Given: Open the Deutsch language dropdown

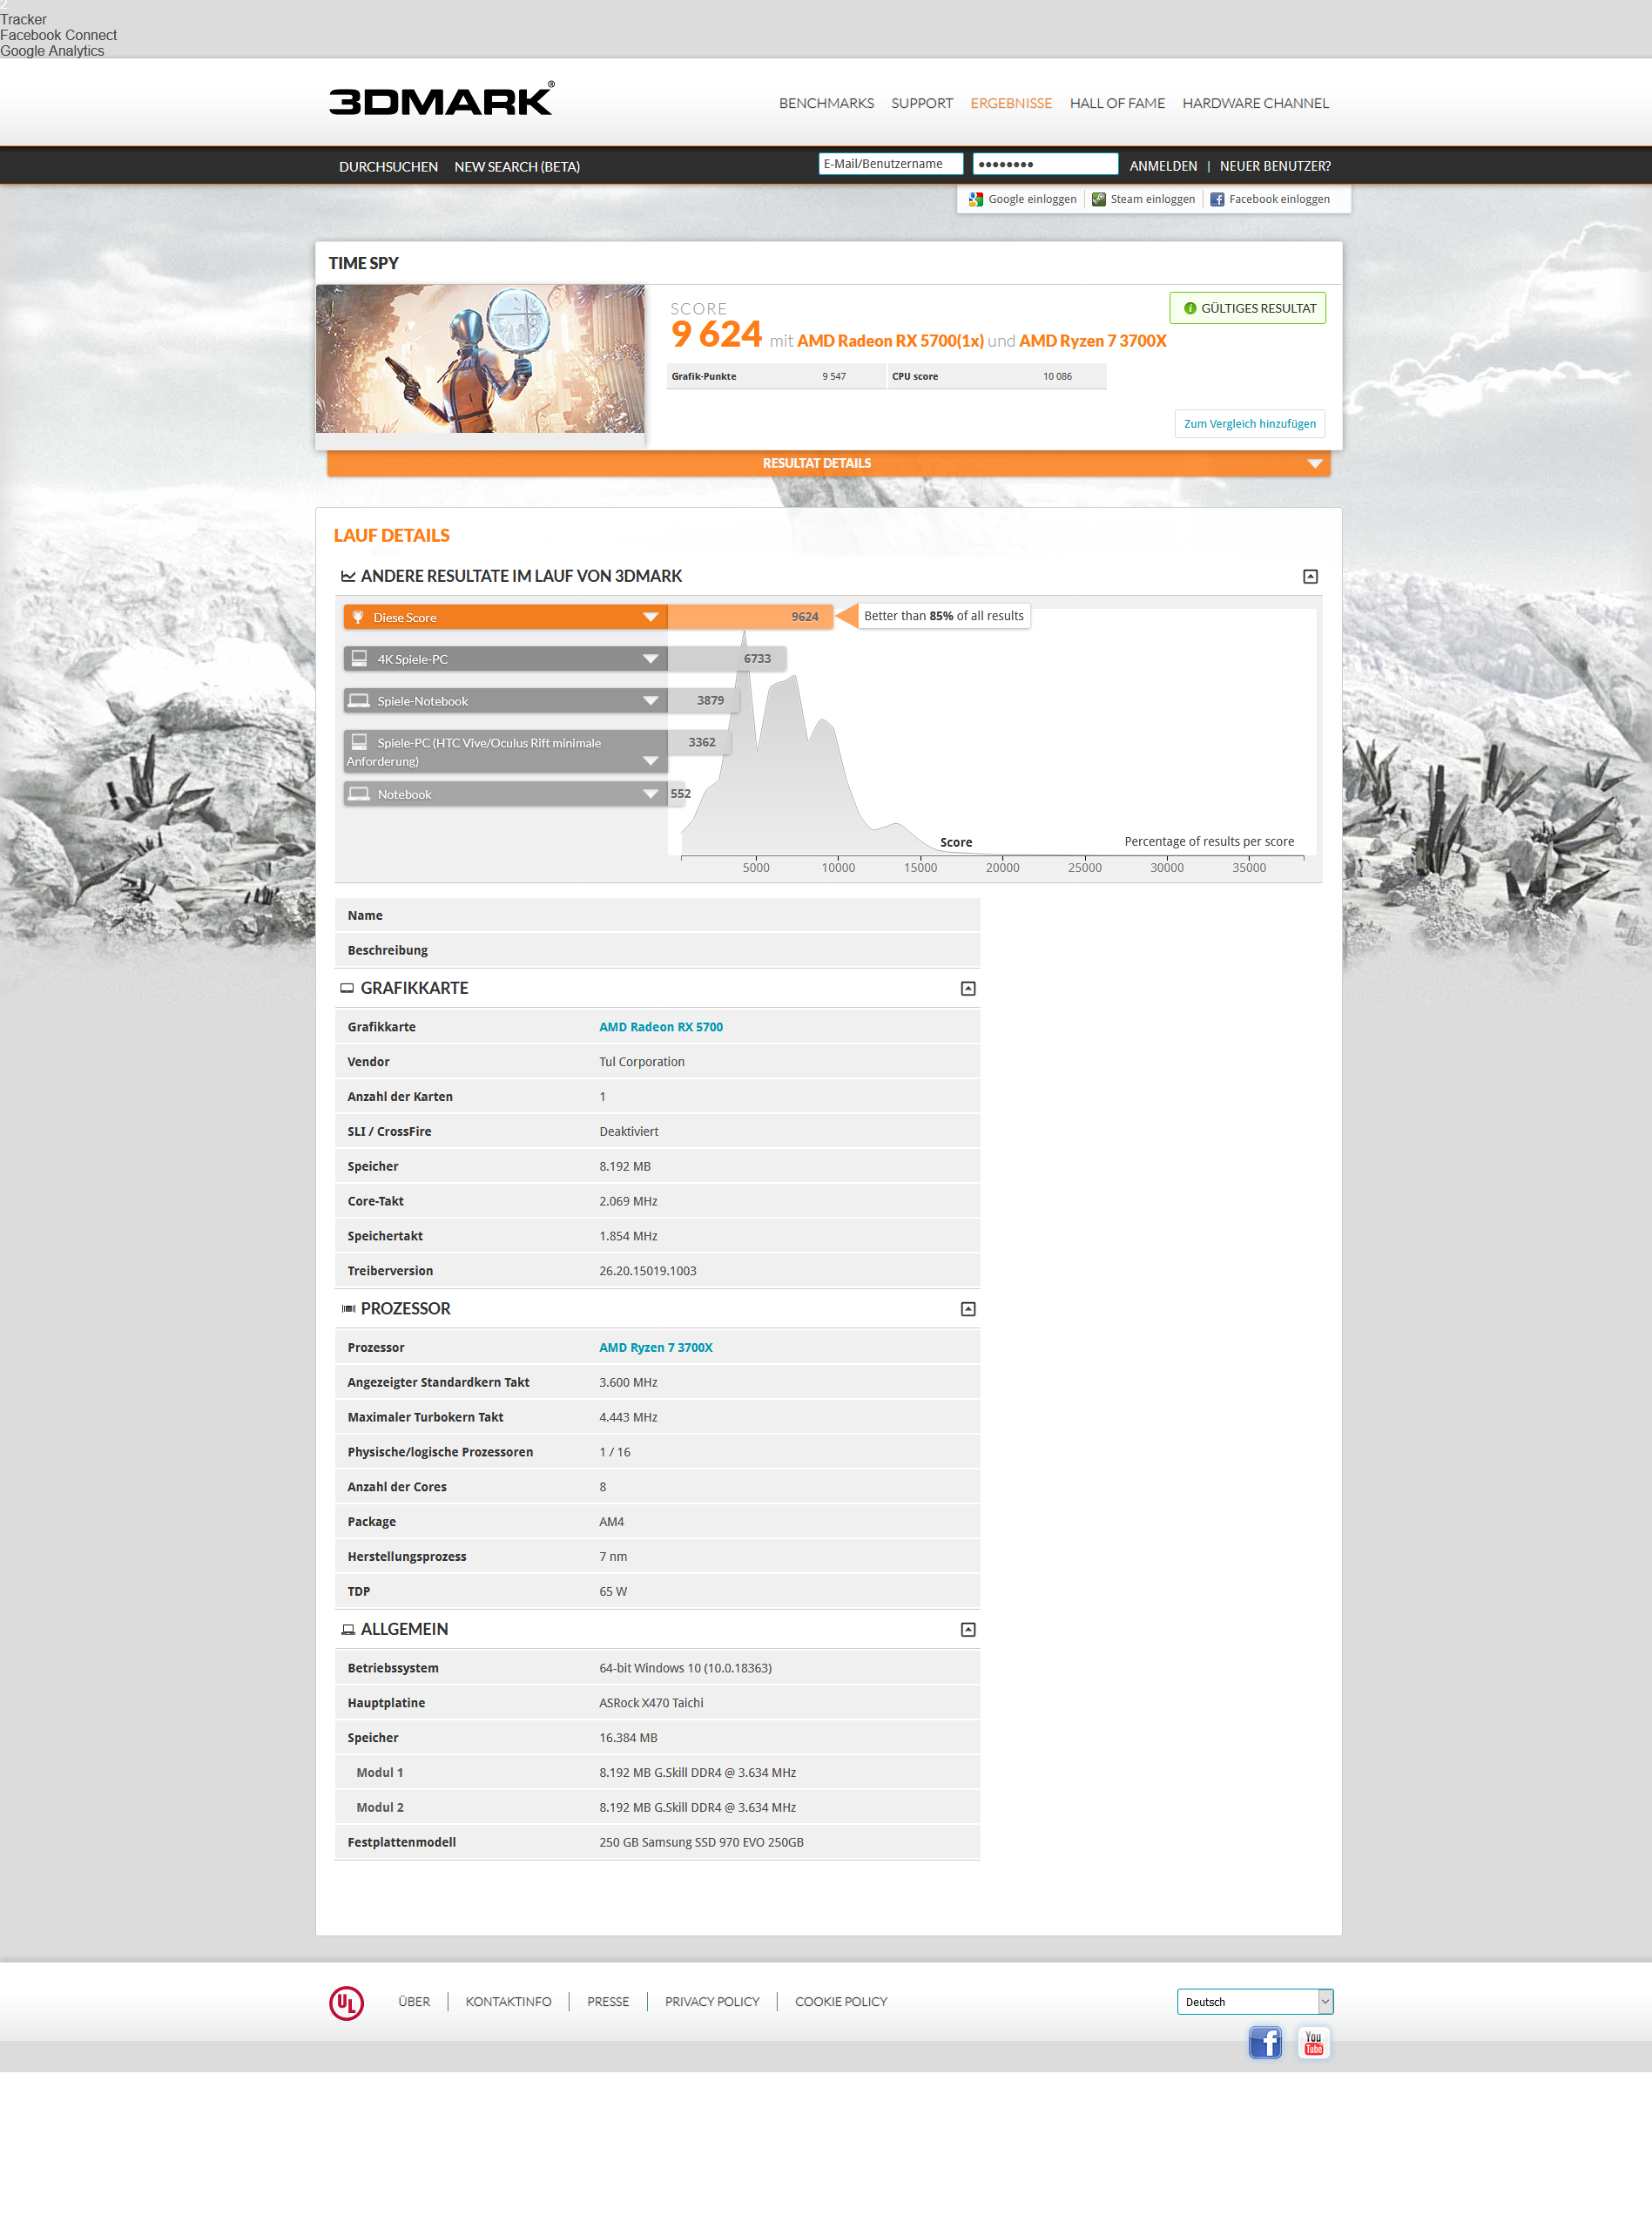Looking at the screenshot, I should pos(1255,2001).
